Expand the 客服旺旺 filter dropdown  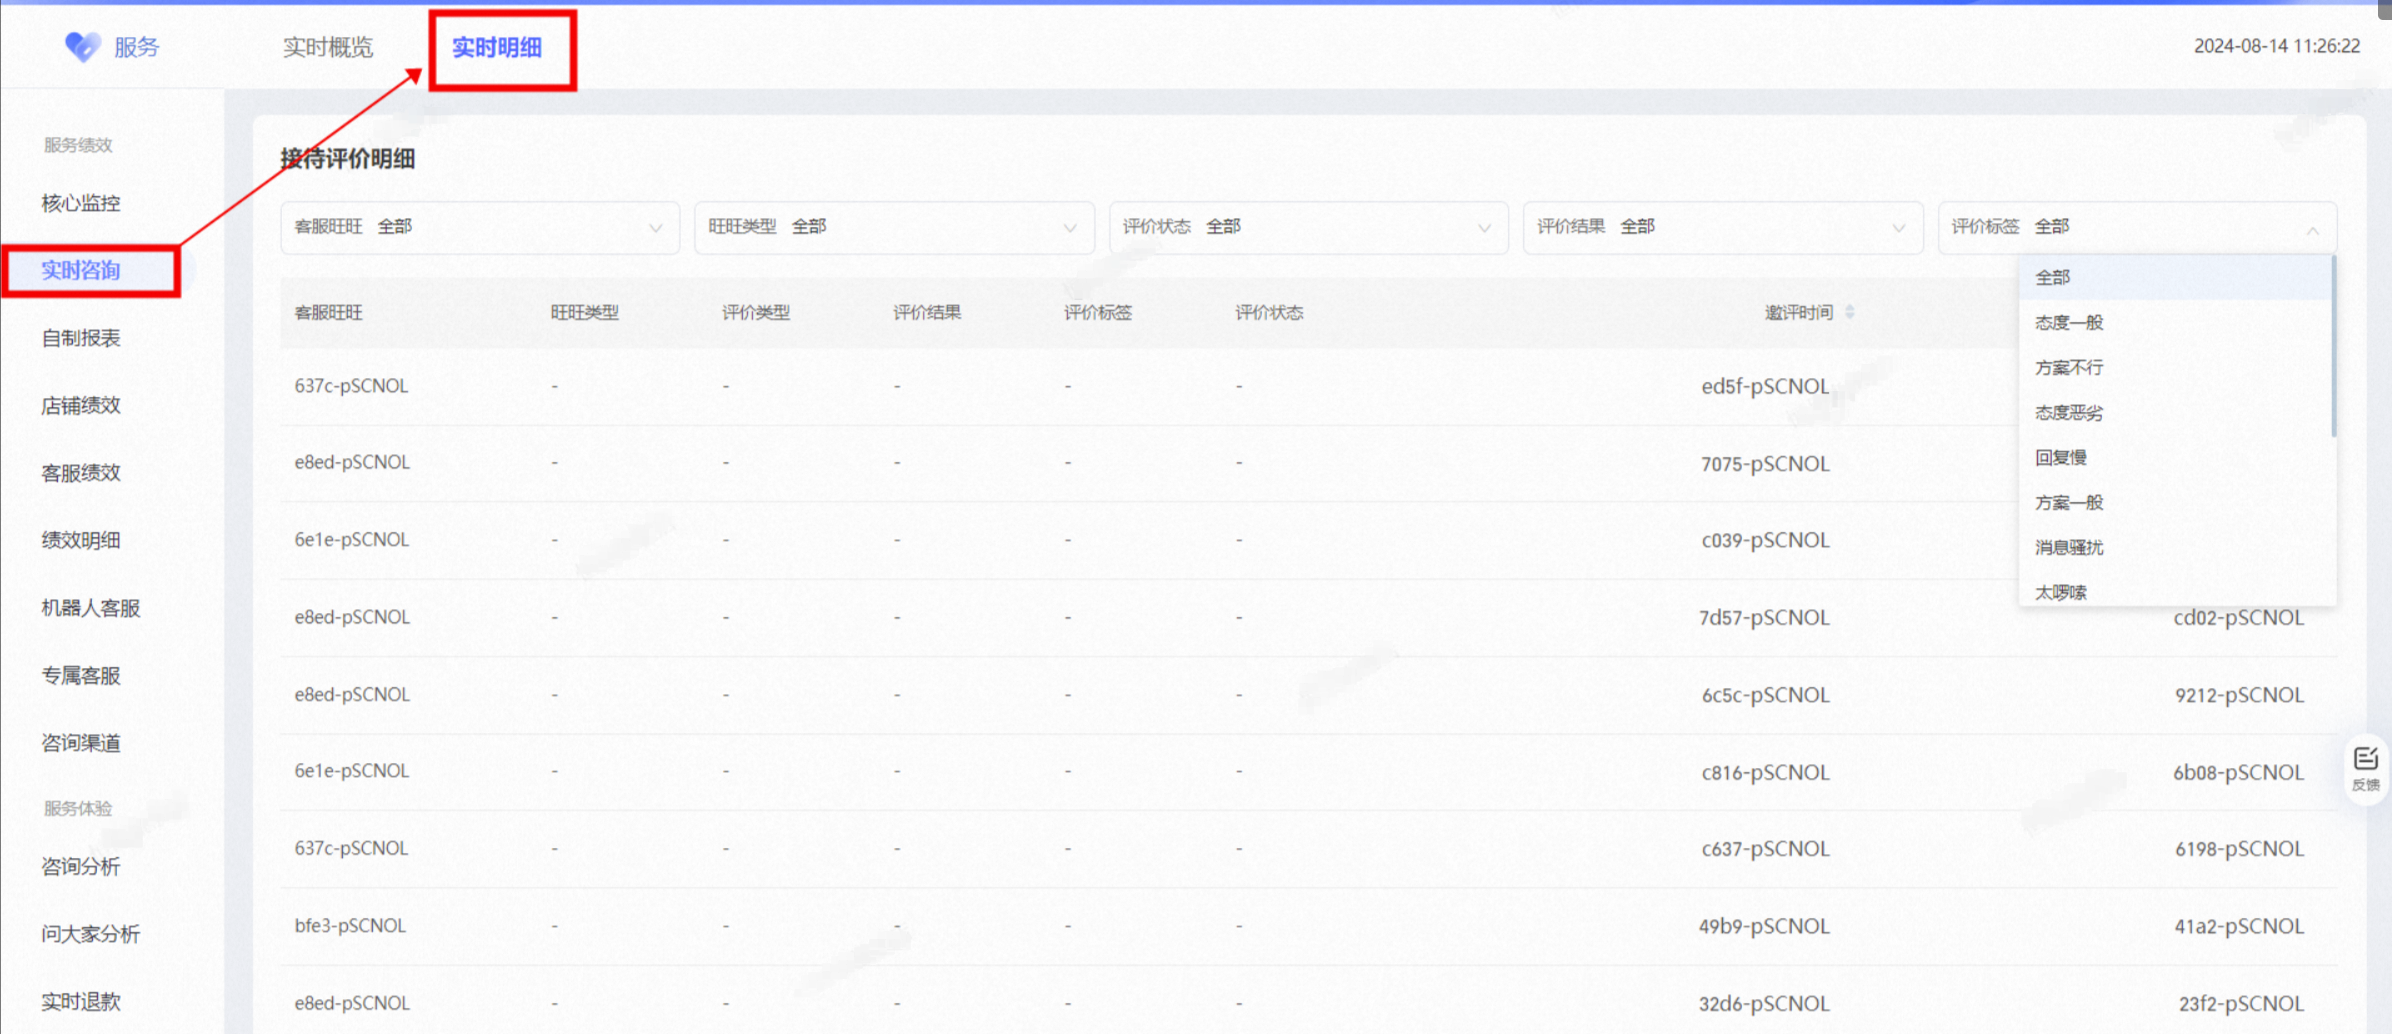(x=480, y=227)
